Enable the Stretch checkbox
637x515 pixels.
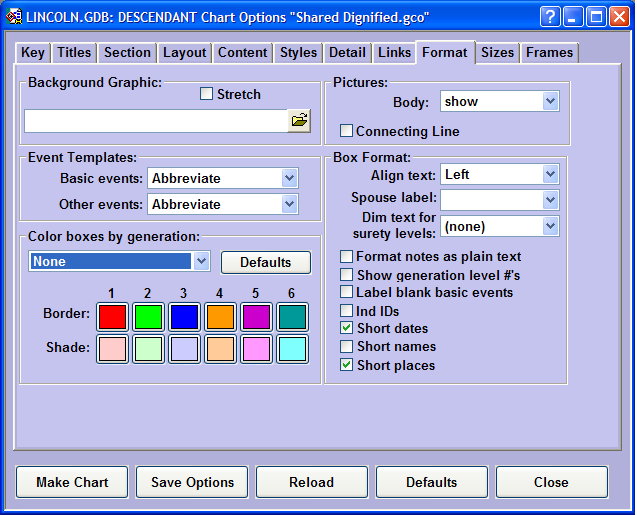click(207, 94)
